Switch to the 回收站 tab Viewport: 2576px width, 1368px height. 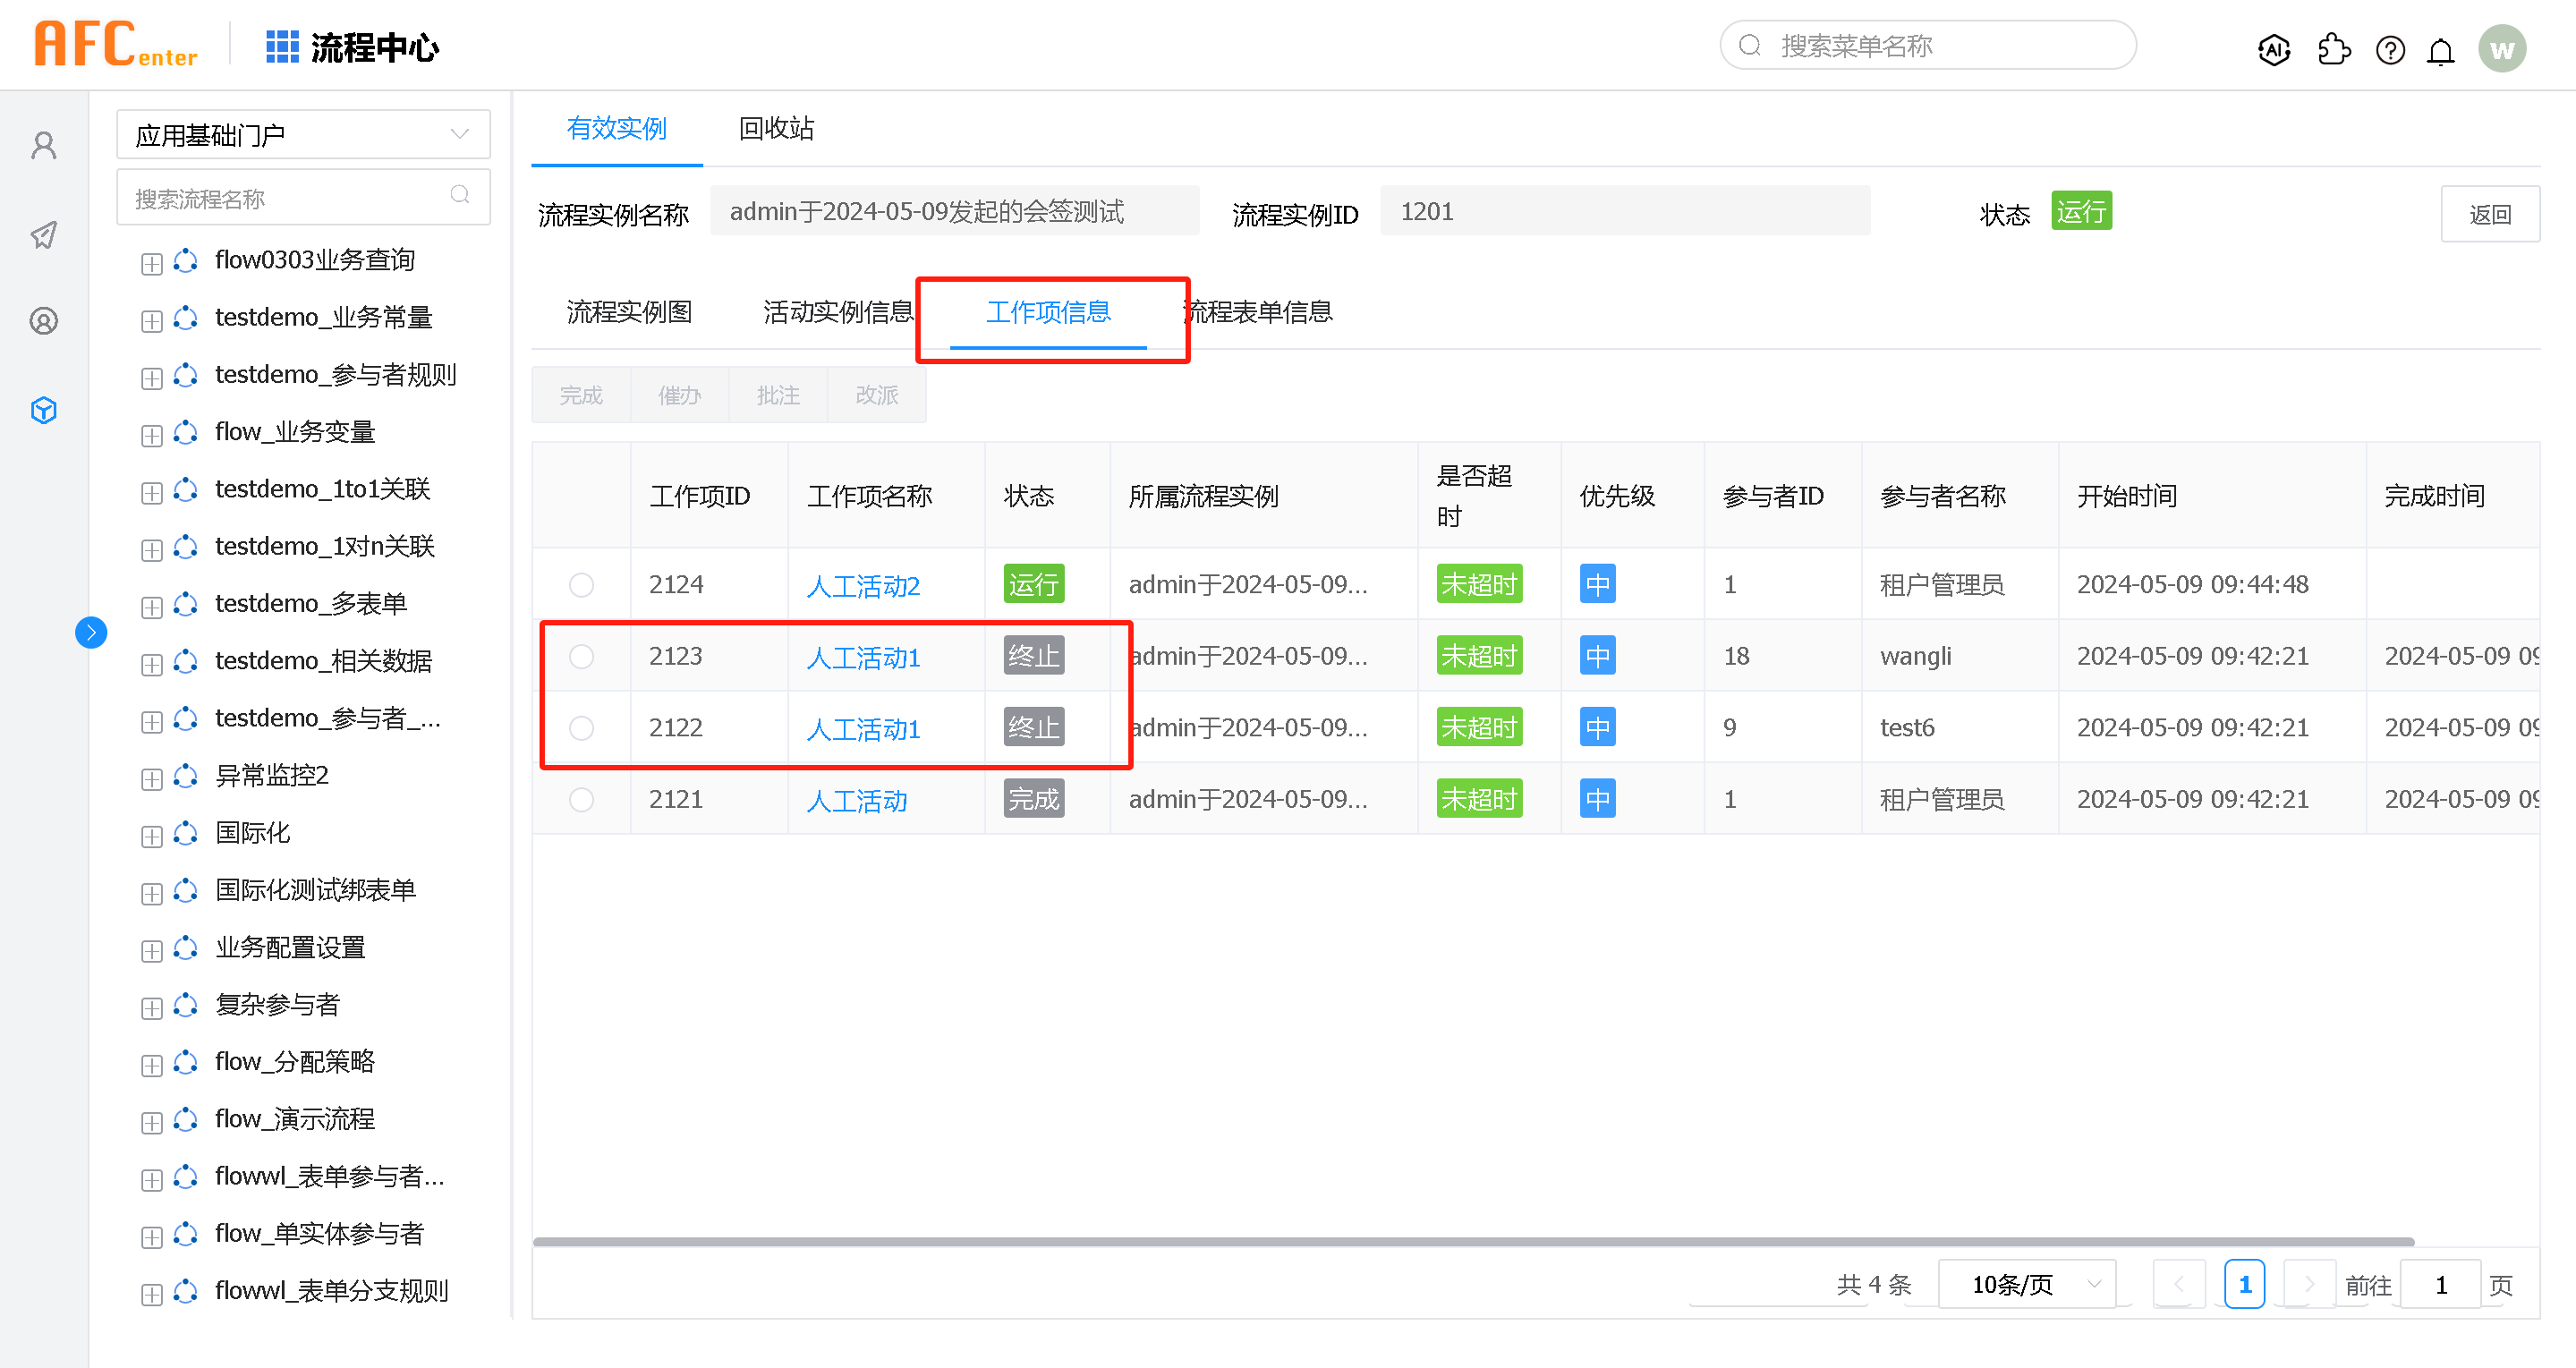pos(775,128)
